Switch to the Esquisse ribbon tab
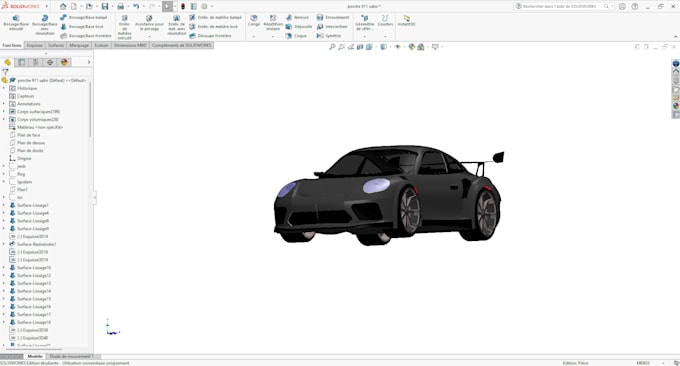Screen dimensions: 680x366 click(34, 45)
